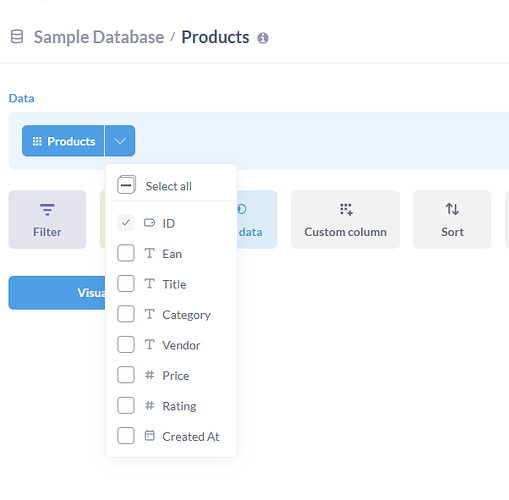Check the Ean column checkbox

pyautogui.click(x=126, y=253)
